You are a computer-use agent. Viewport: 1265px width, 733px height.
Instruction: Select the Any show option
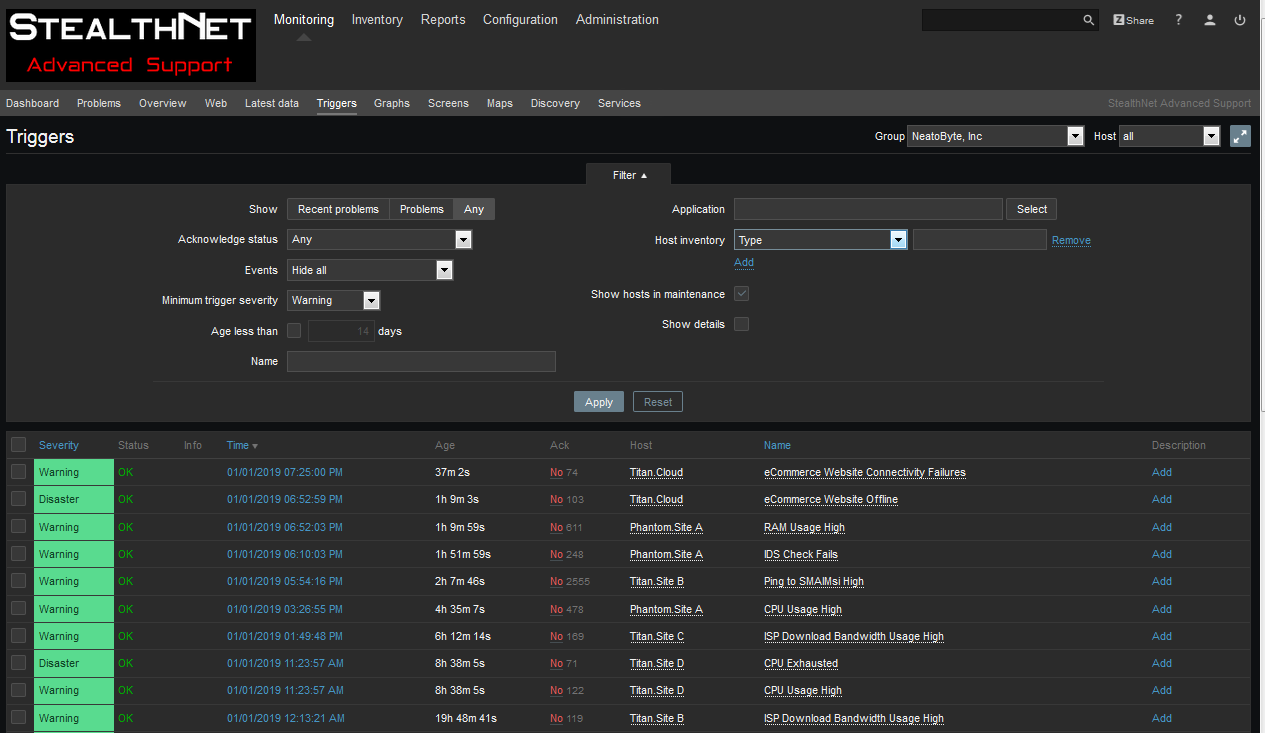click(x=474, y=209)
